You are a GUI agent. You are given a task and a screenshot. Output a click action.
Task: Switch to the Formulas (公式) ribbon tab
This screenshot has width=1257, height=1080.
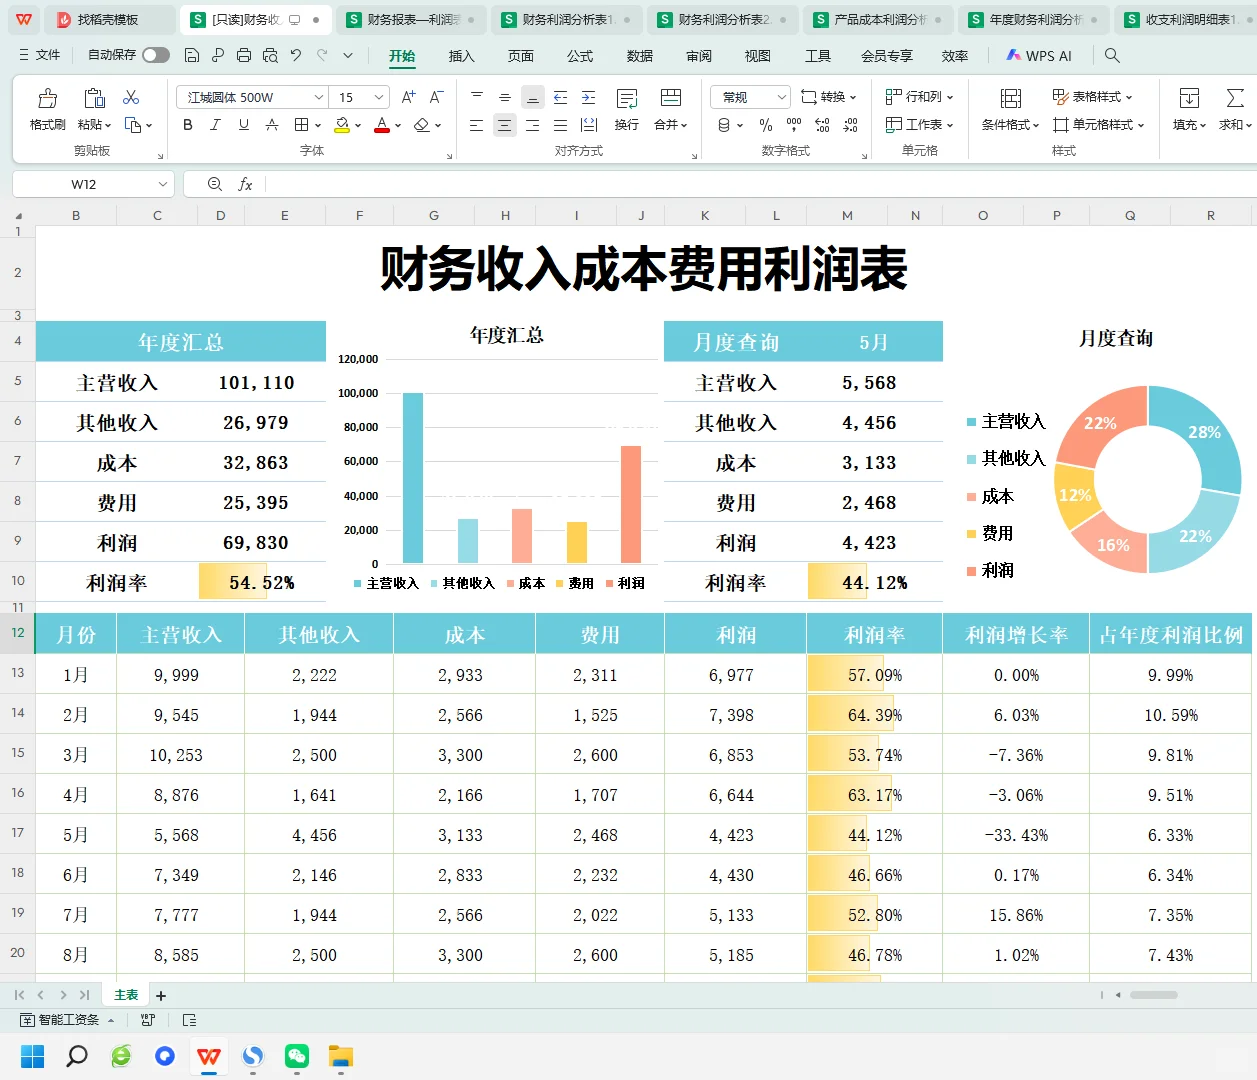pyautogui.click(x=580, y=56)
